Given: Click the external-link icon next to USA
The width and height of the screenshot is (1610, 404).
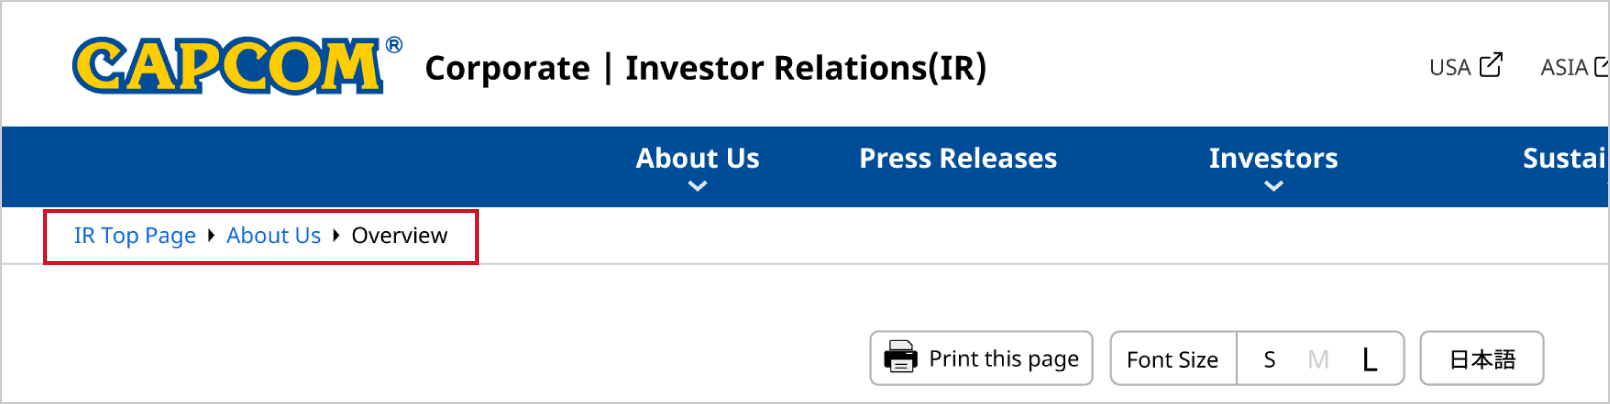Looking at the screenshot, I should click(1491, 65).
